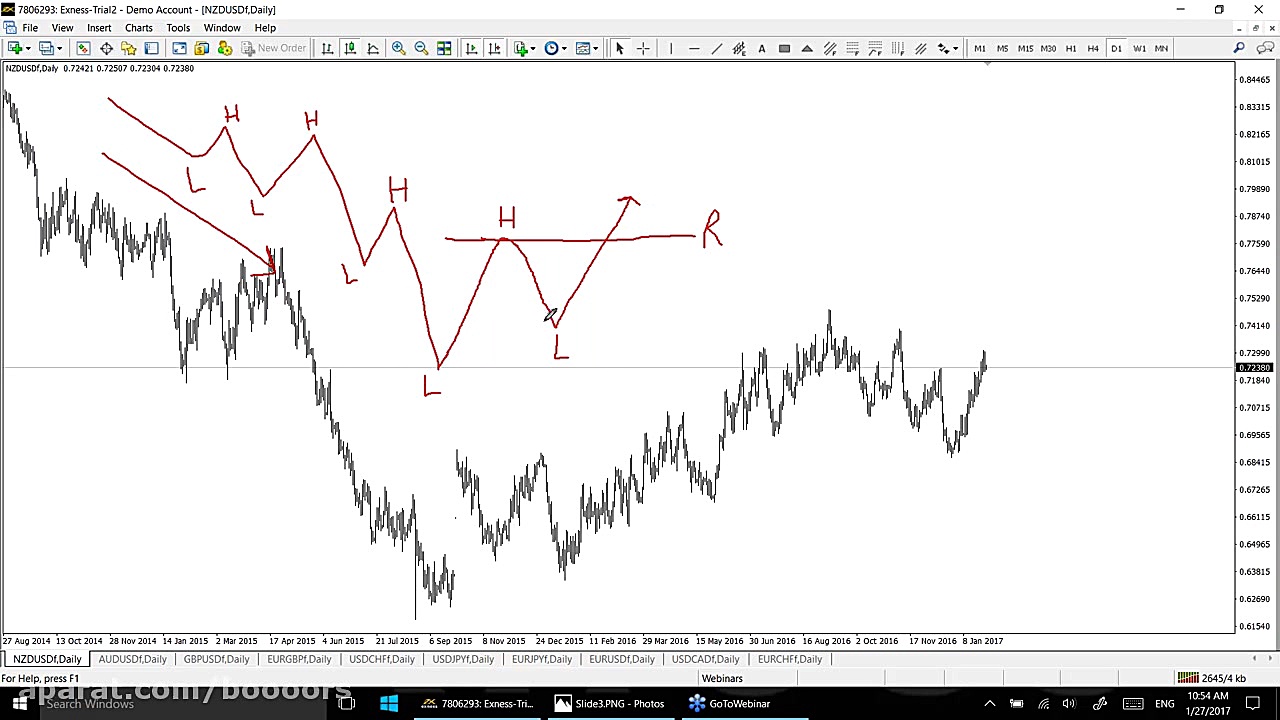The image size is (1280, 720).
Task: Toggle chart shift icon
Action: click(494, 48)
